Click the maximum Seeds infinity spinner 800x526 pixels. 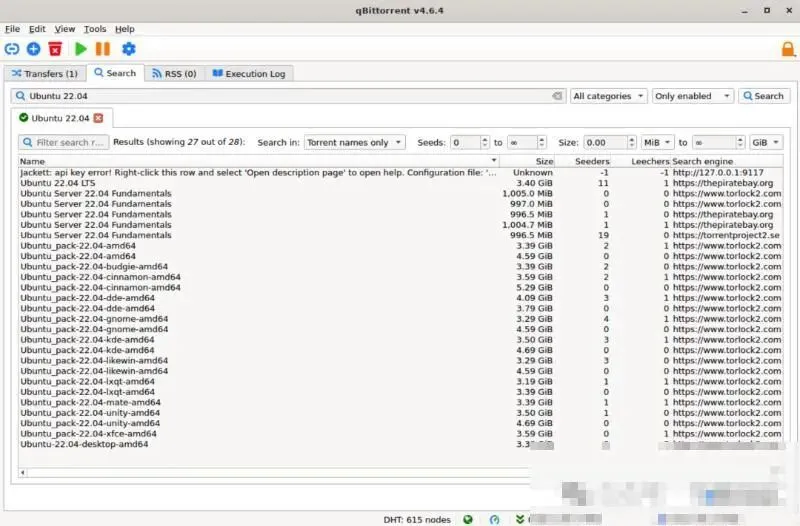click(527, 142)
